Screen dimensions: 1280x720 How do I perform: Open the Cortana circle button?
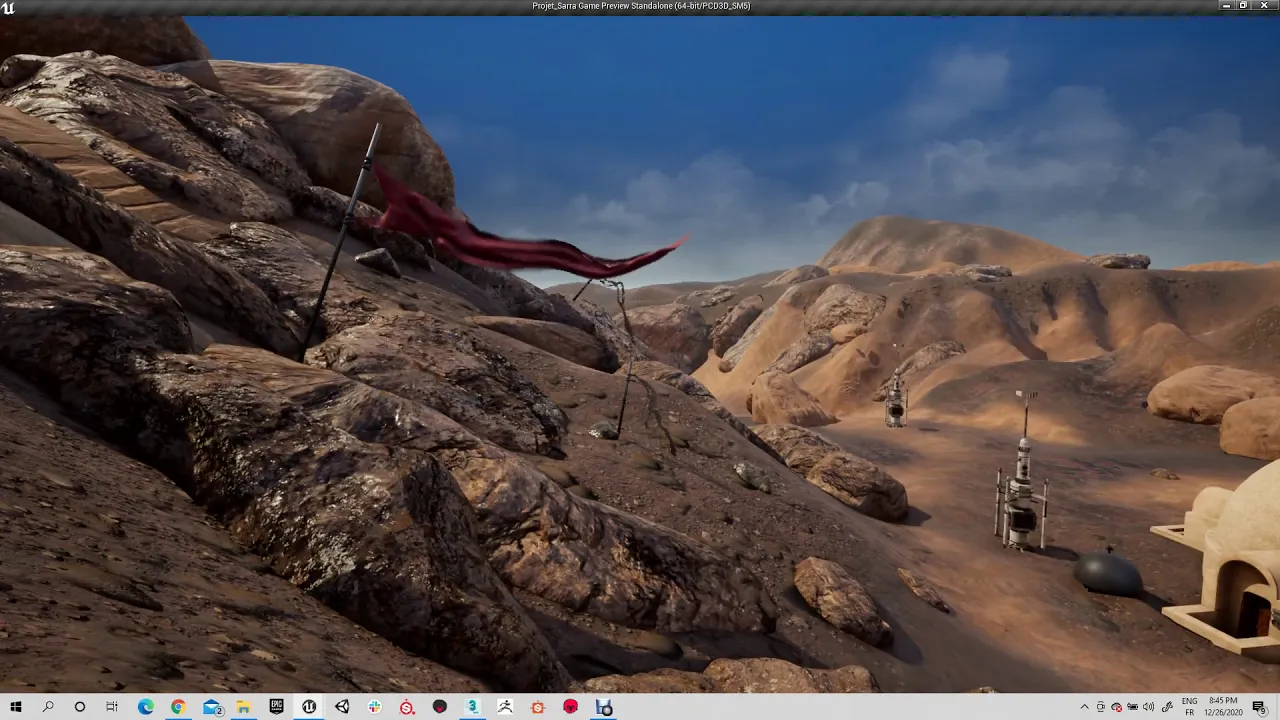pyautogui.click(x=80, y=707)
